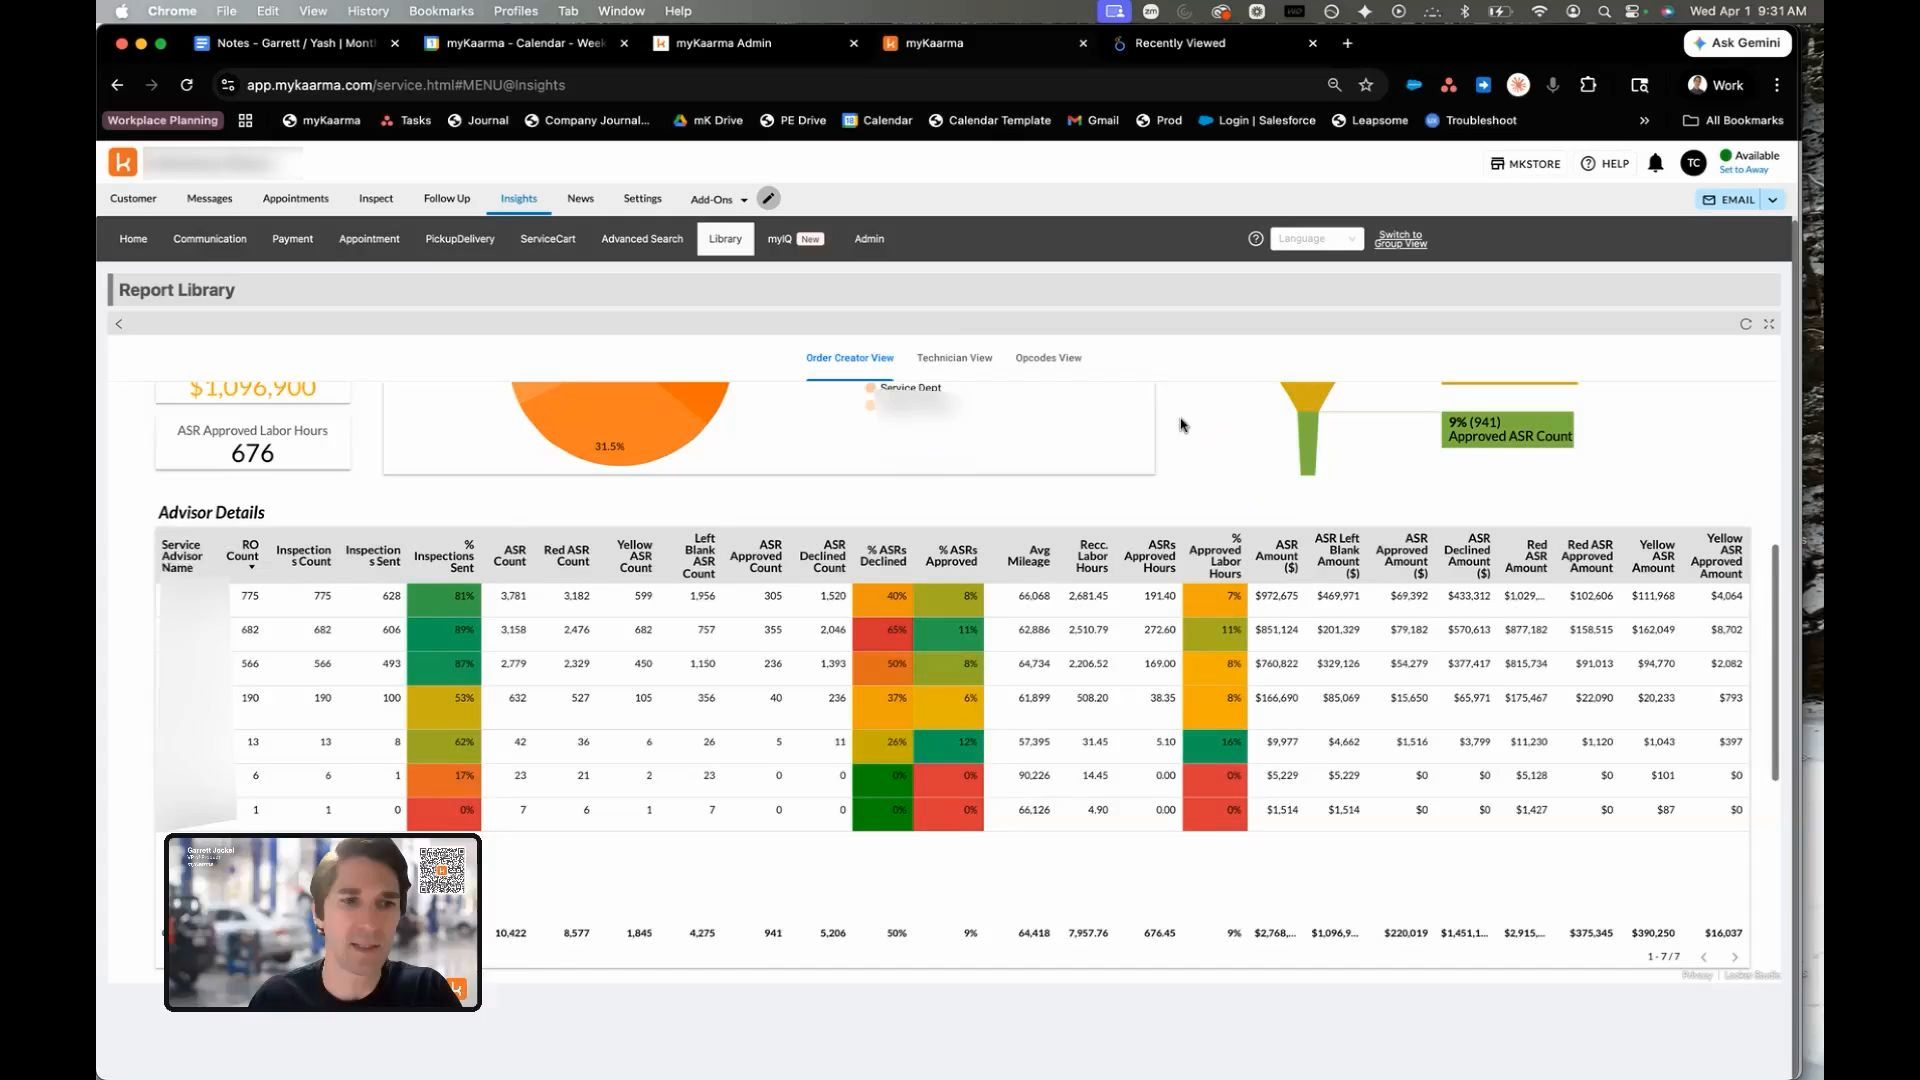Click the page vertical scrollbar
This screenshot has height=1080, width=1920.
tap(1776, 662)
